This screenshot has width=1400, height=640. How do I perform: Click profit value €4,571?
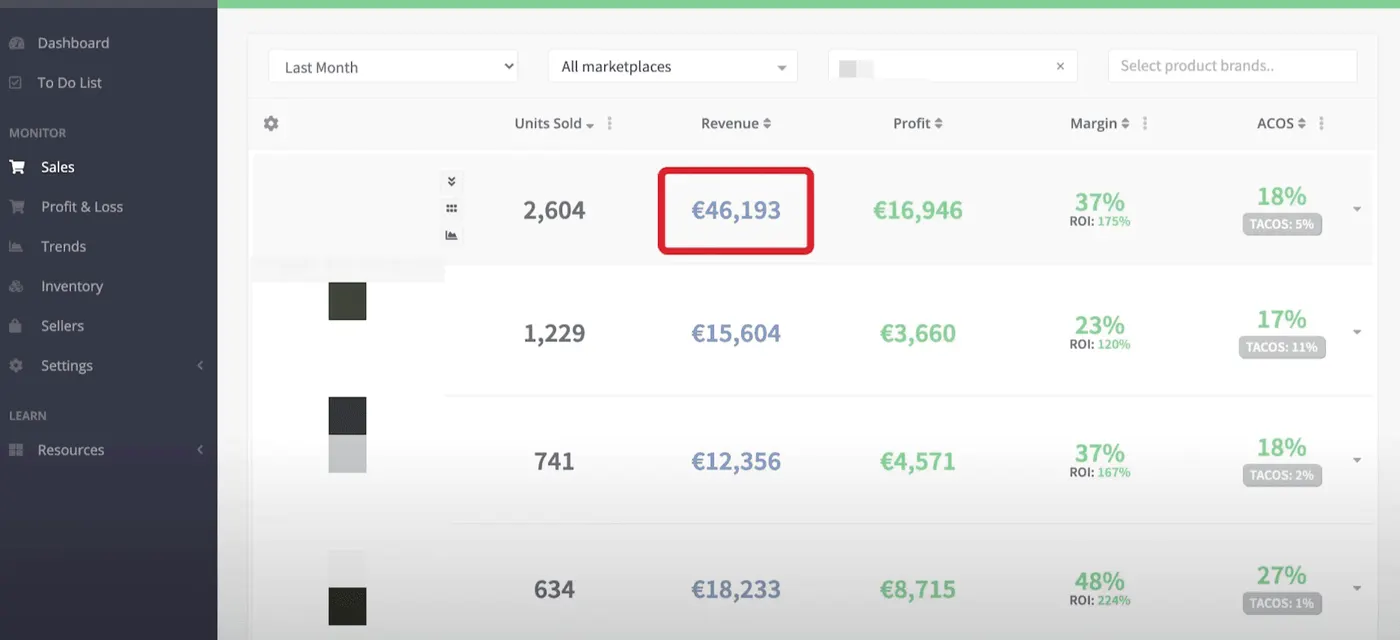click(918, 462)
